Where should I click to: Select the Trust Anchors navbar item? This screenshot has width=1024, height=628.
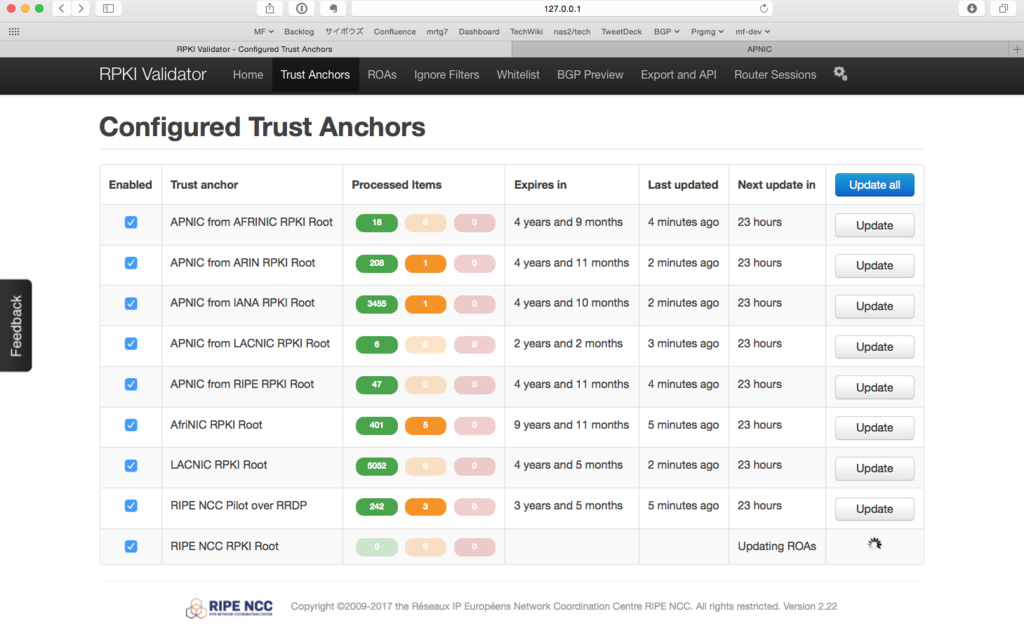tap(315, 74)
